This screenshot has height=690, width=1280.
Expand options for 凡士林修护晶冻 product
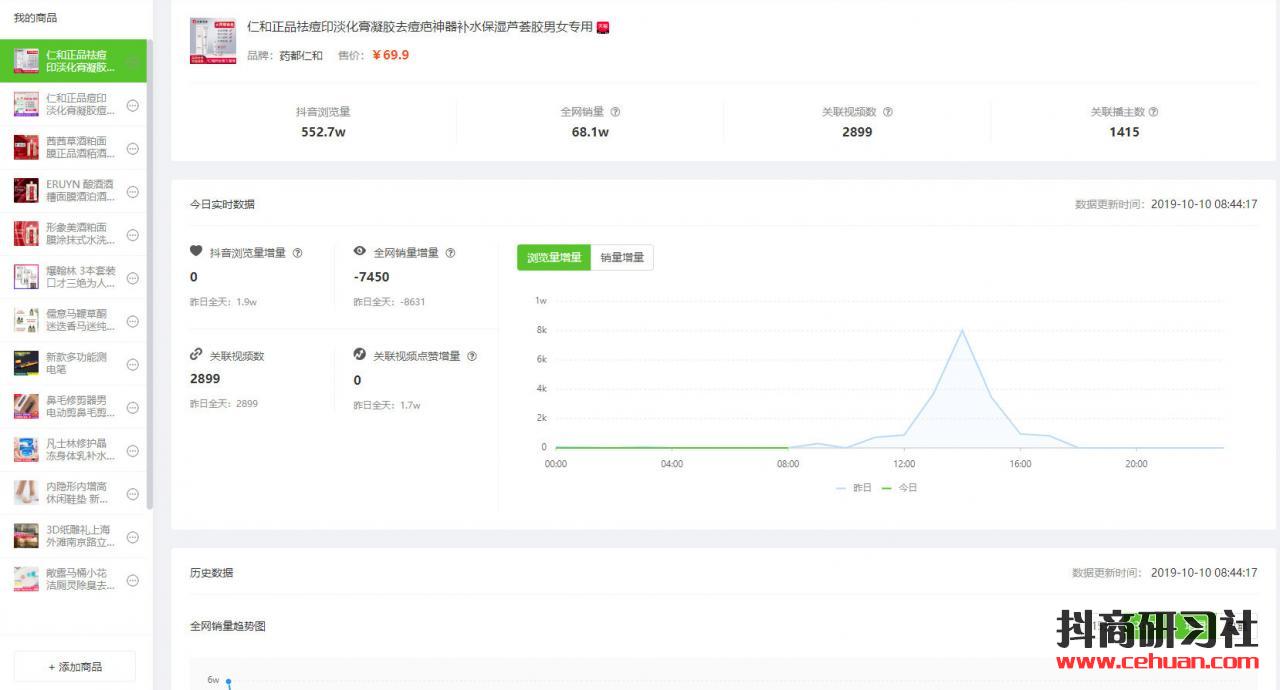click(x=133, y=450)
